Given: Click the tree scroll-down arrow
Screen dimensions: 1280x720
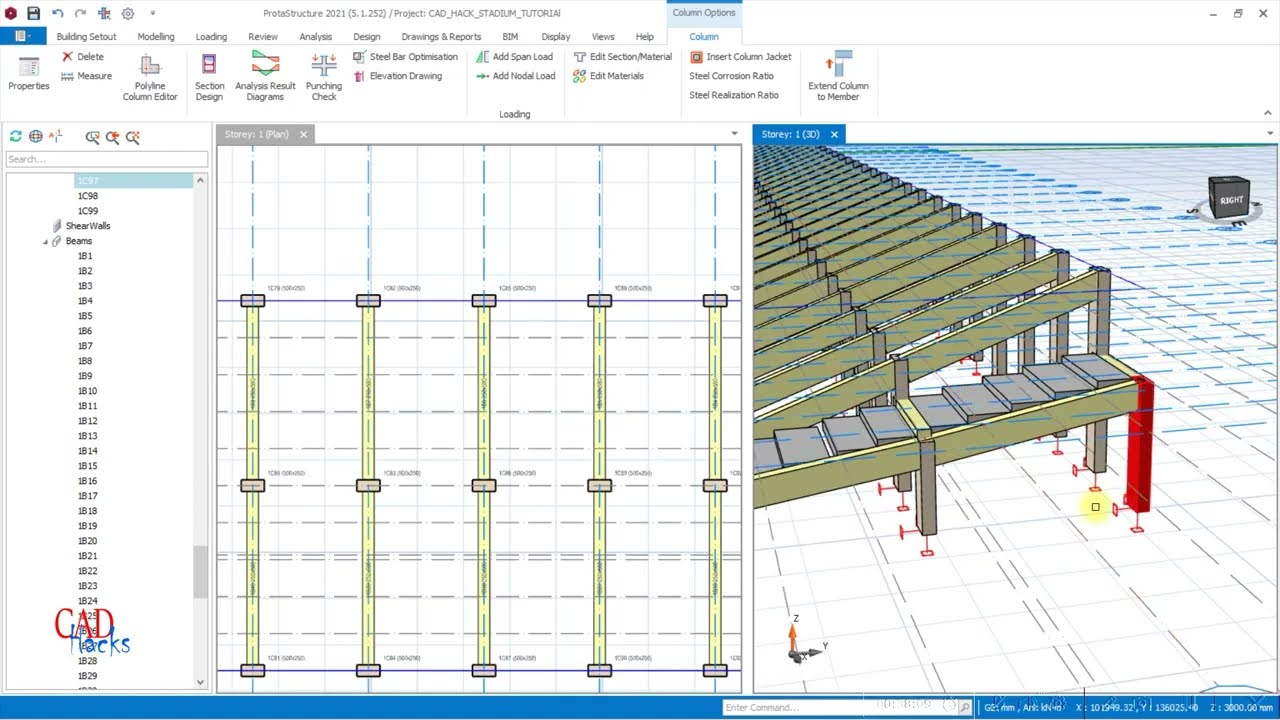Looking at the screenshot, I should coord(200,682).
